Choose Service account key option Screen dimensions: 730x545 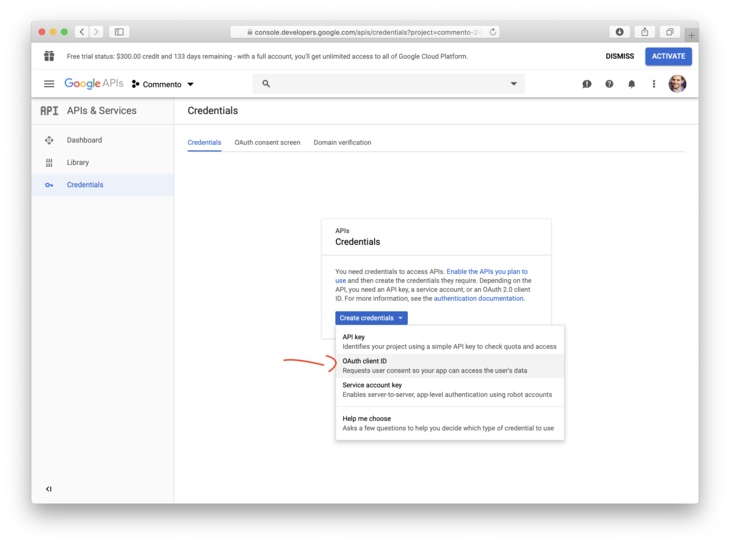450,390
